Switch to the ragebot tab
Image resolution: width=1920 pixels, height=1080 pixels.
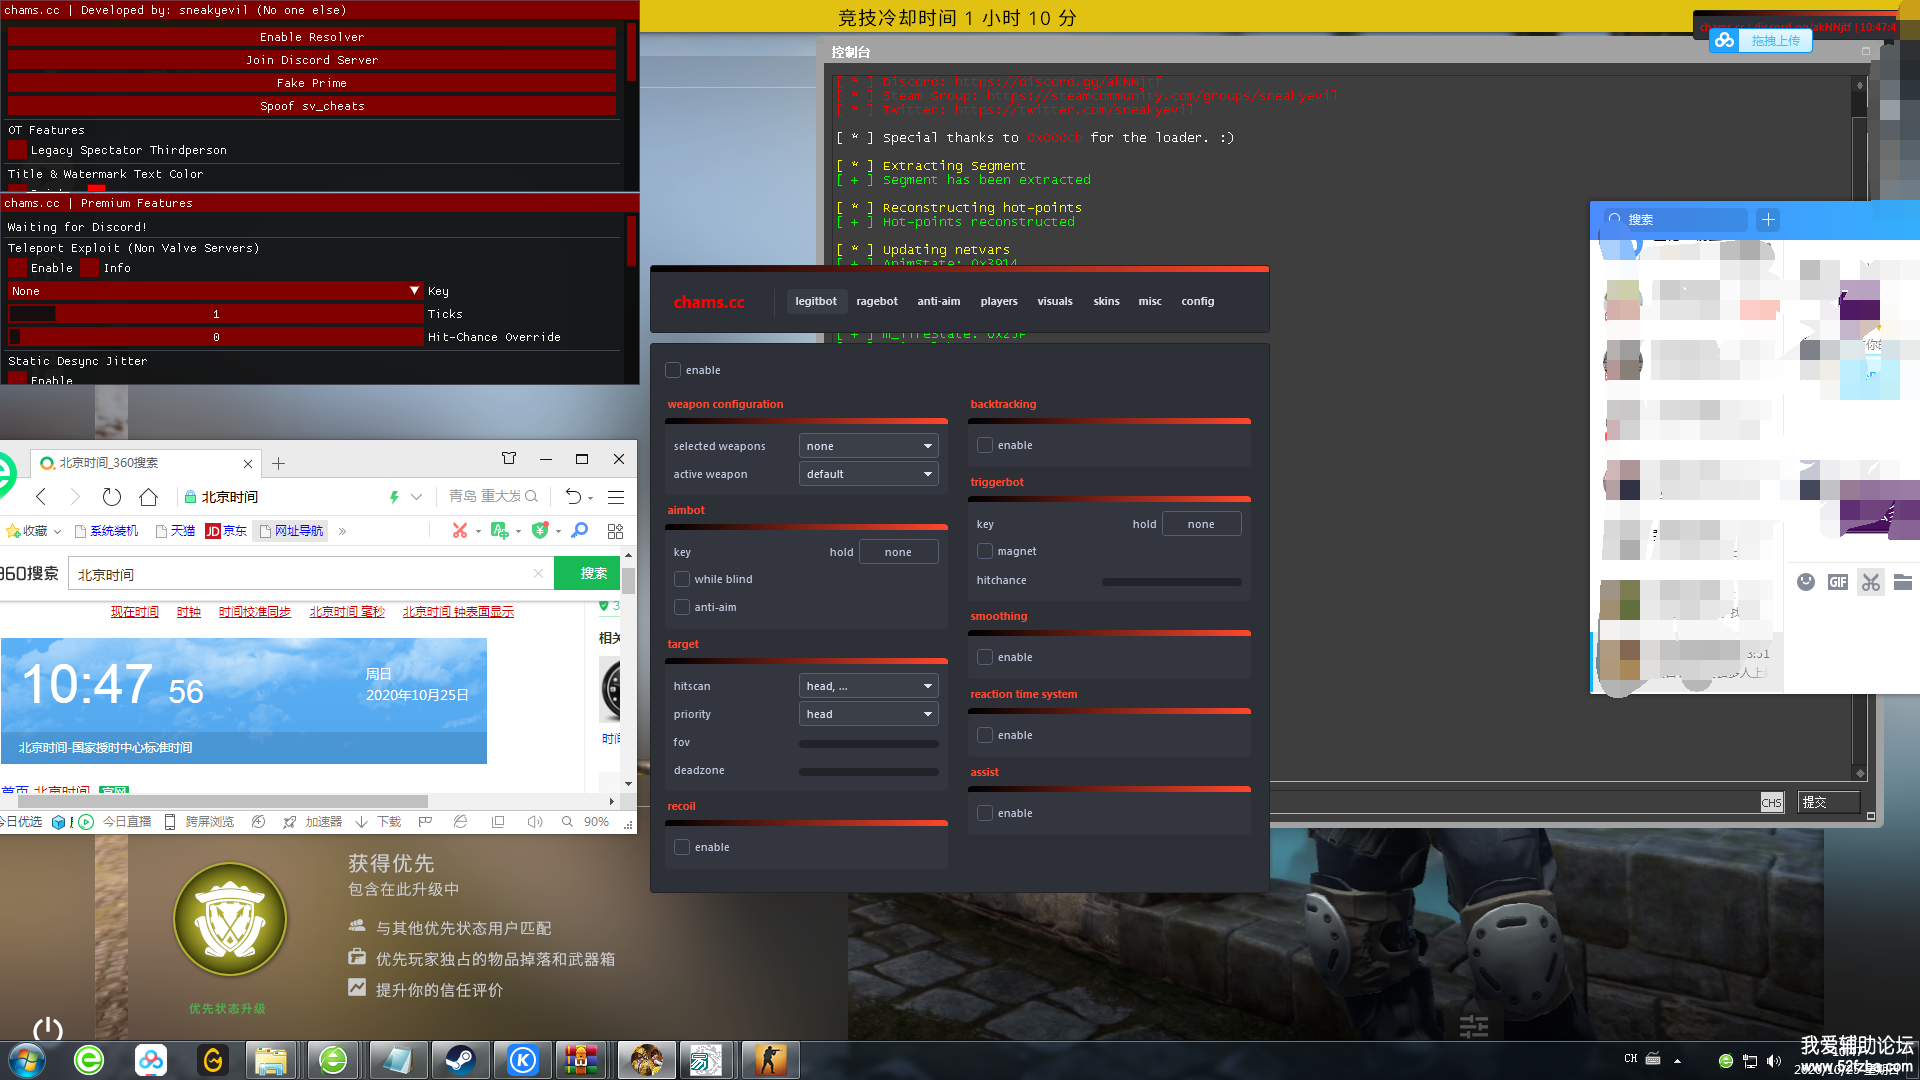pos(877,302)
